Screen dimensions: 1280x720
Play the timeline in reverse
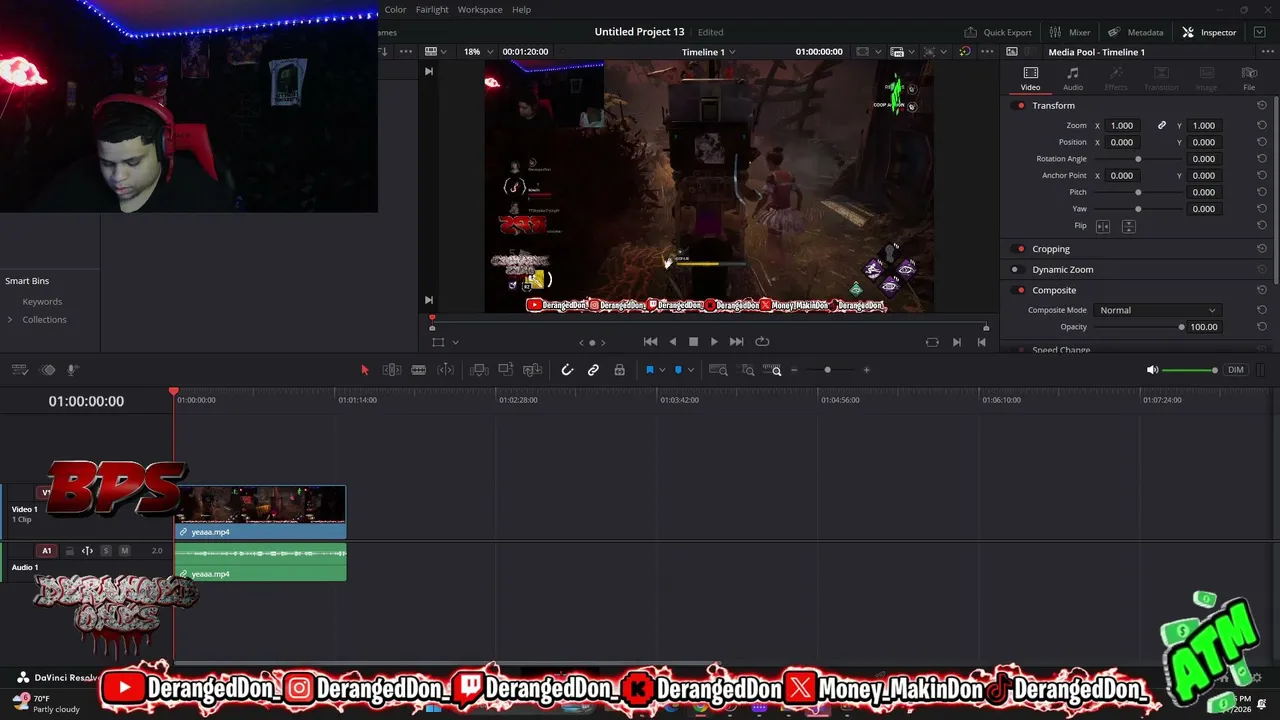(x=672, y=342)
